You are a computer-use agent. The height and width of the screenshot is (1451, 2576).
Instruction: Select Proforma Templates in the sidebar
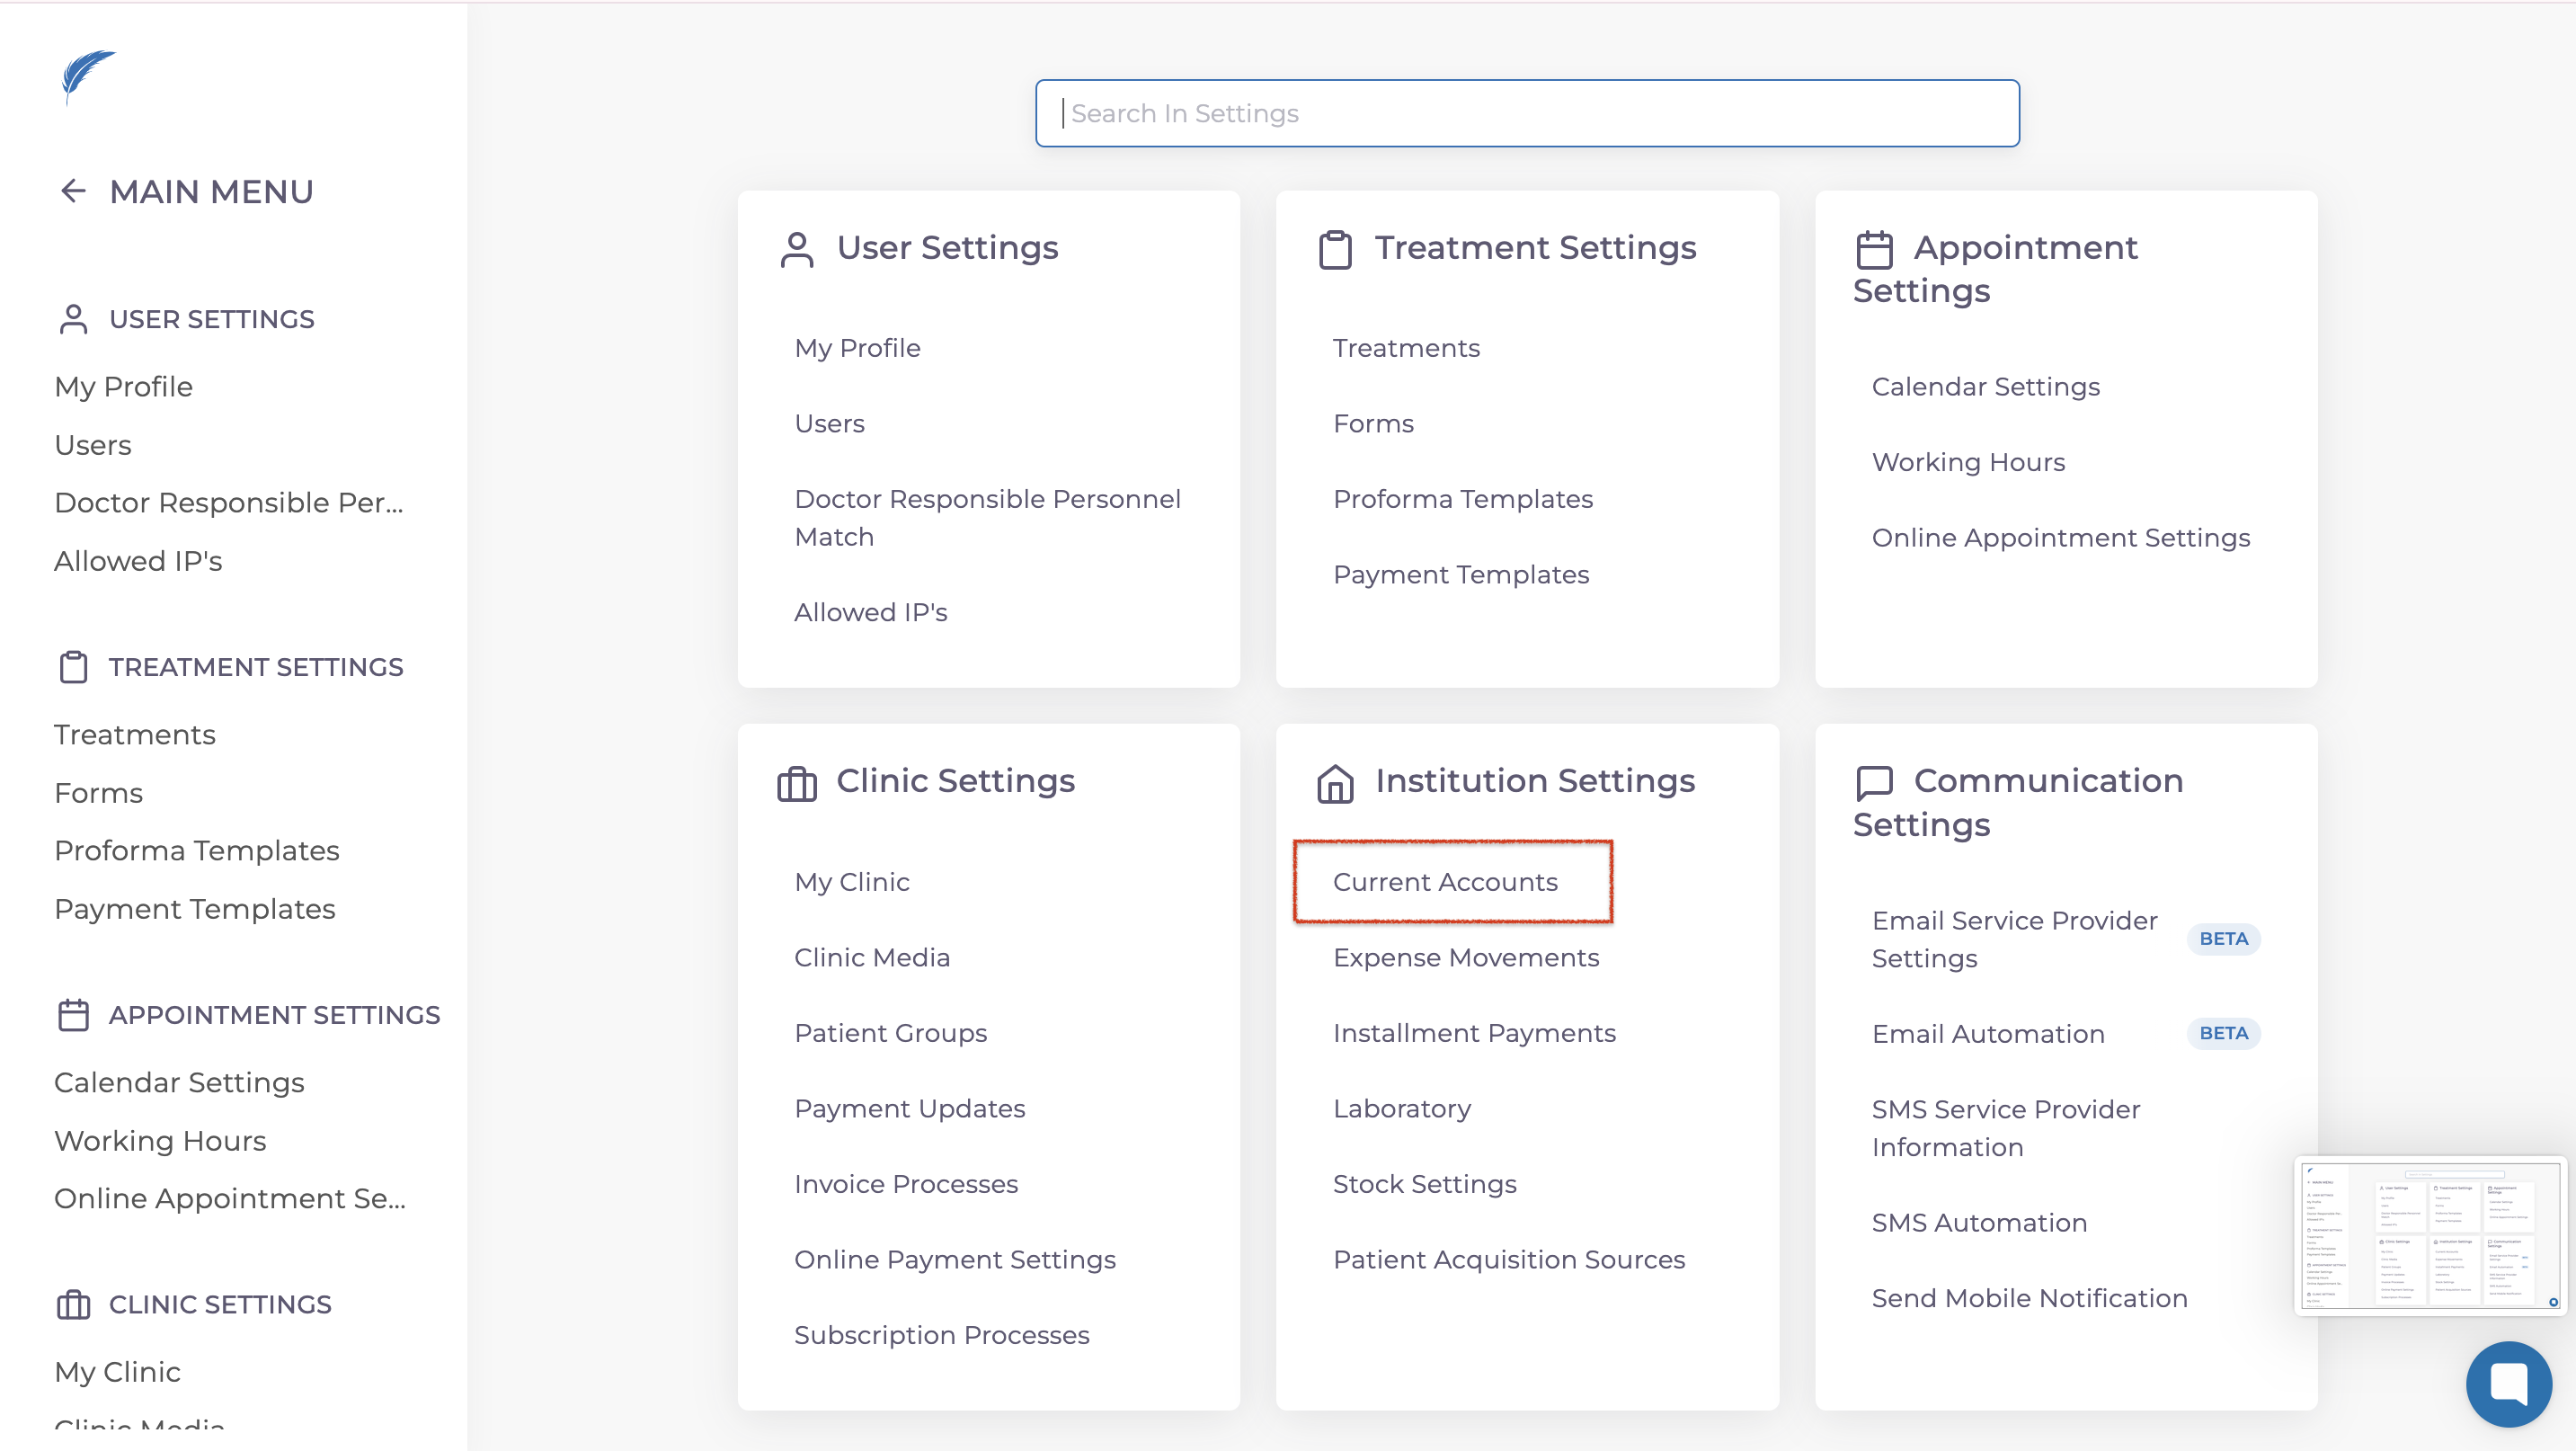[197, 850]
